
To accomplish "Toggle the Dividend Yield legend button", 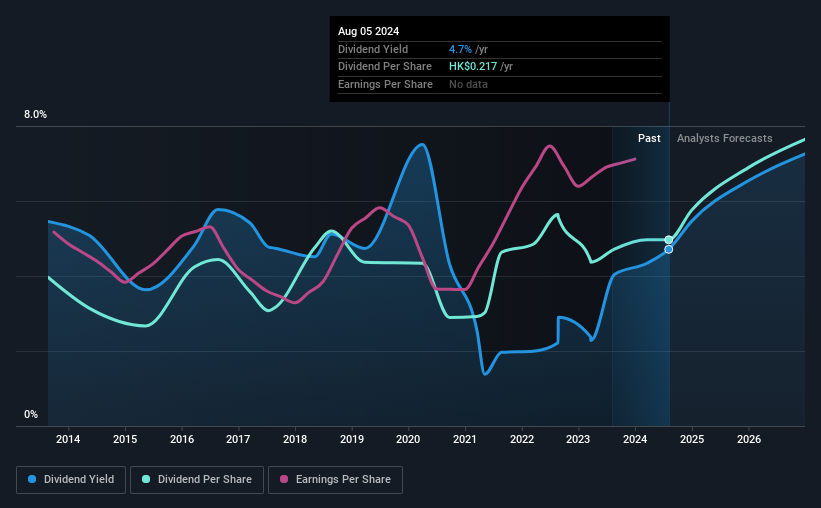I will click(x=71, y=480).
